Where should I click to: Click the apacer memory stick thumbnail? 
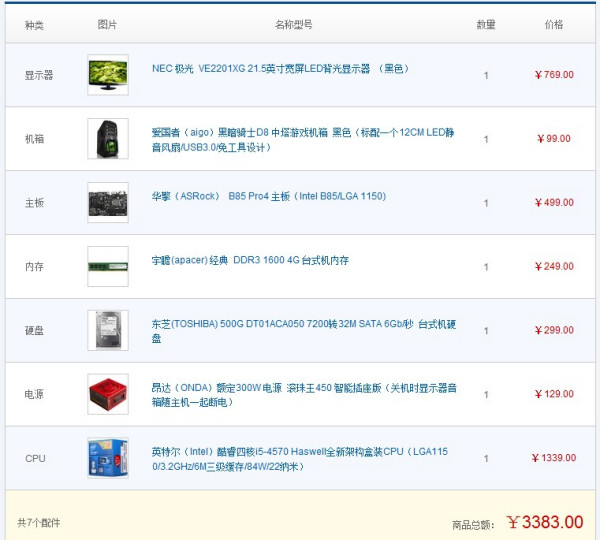[108, 266]
